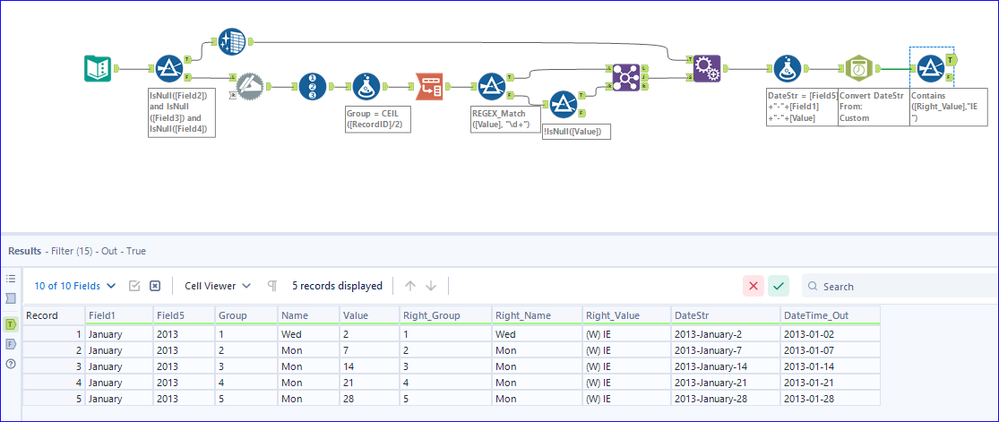Select record number 4 row header

tap(54, 382)
